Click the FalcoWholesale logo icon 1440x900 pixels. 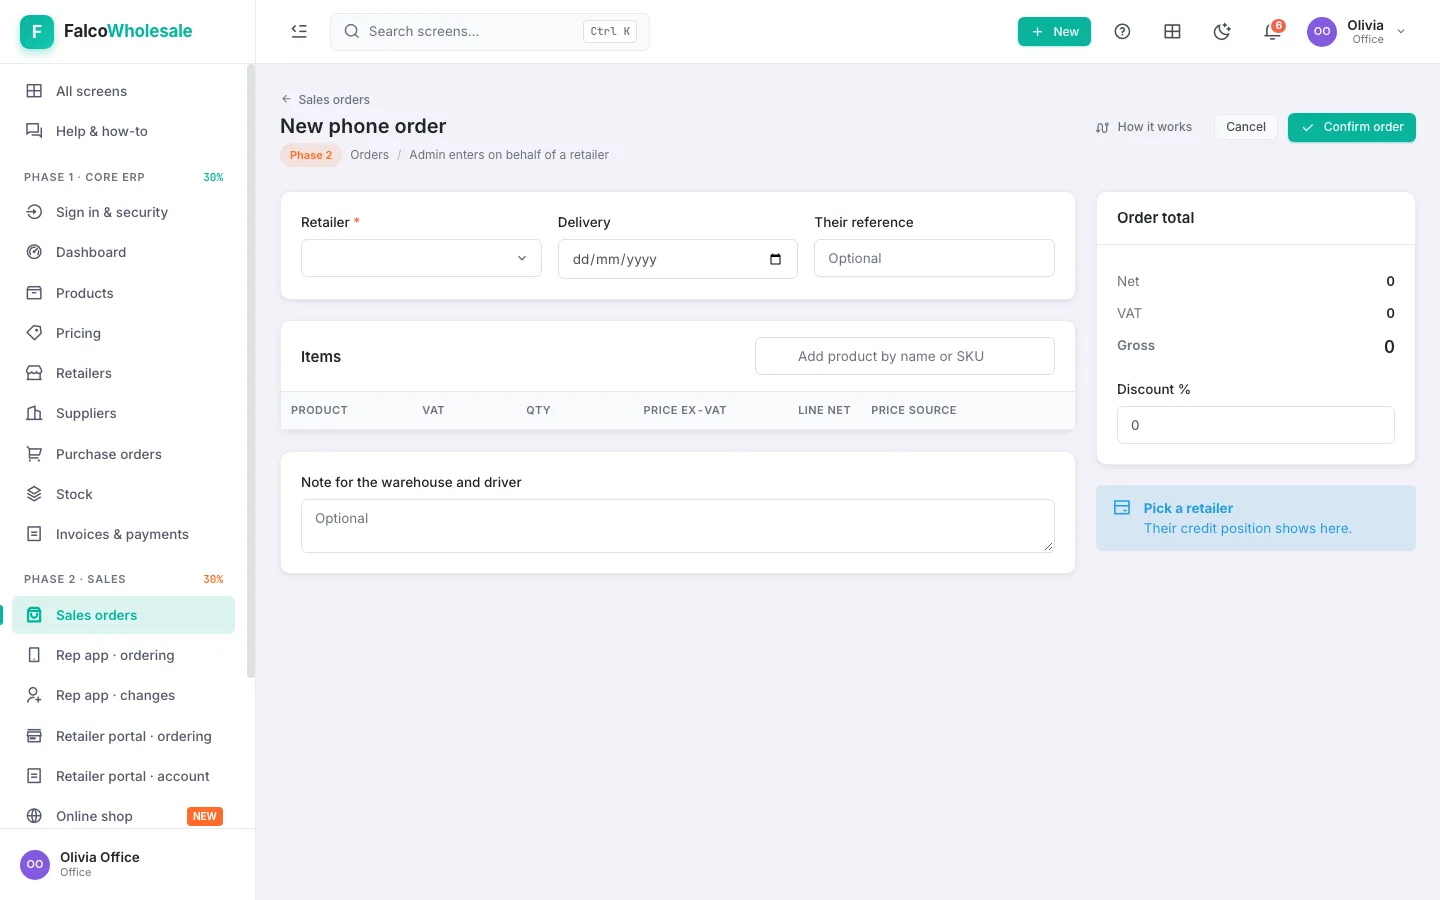37,31
